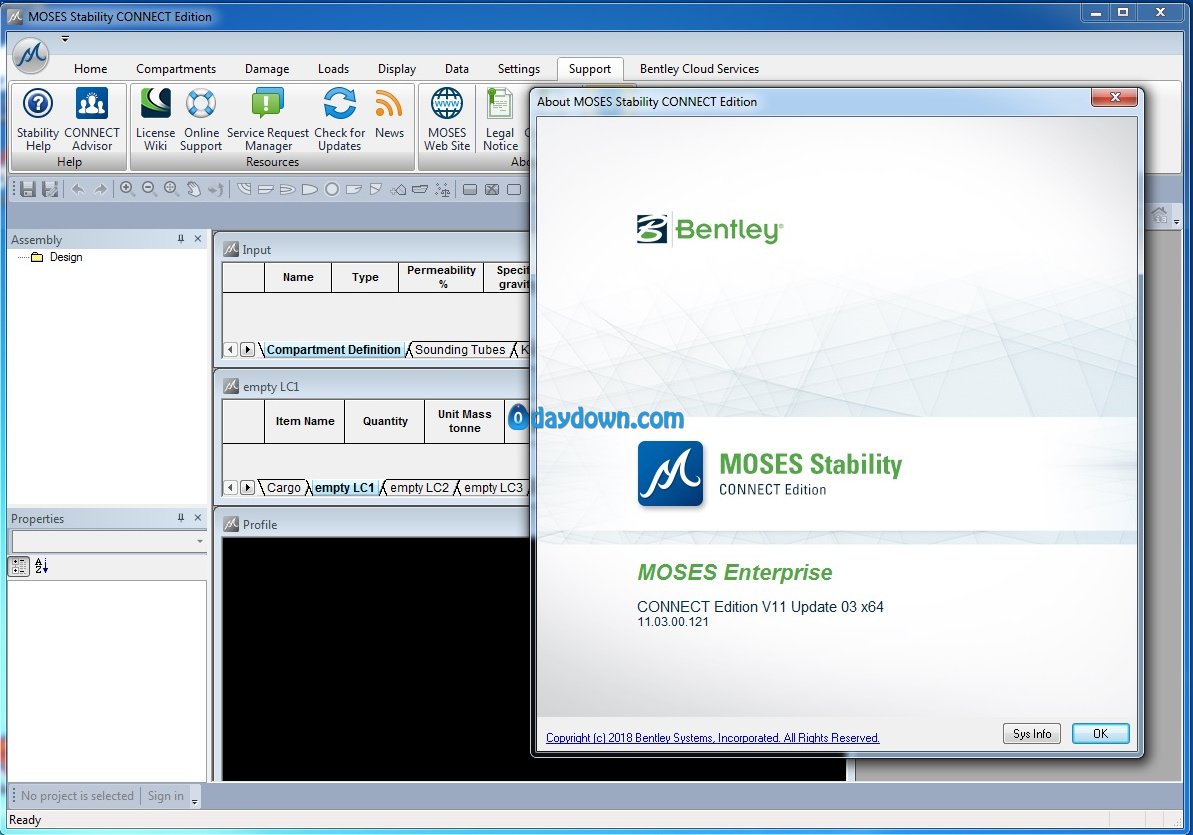Open the Bentley Cloud Services tab
This screenshot has height=835, width=1193.
coord(699,69)
